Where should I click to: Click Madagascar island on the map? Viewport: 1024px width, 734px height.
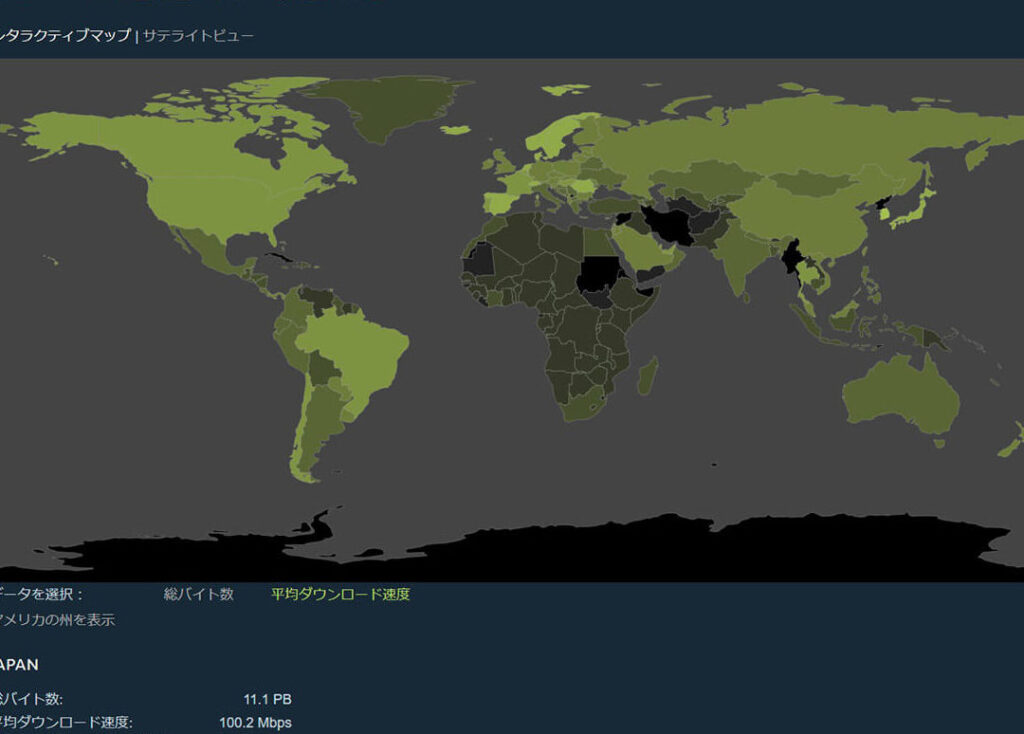pos(648,377)
